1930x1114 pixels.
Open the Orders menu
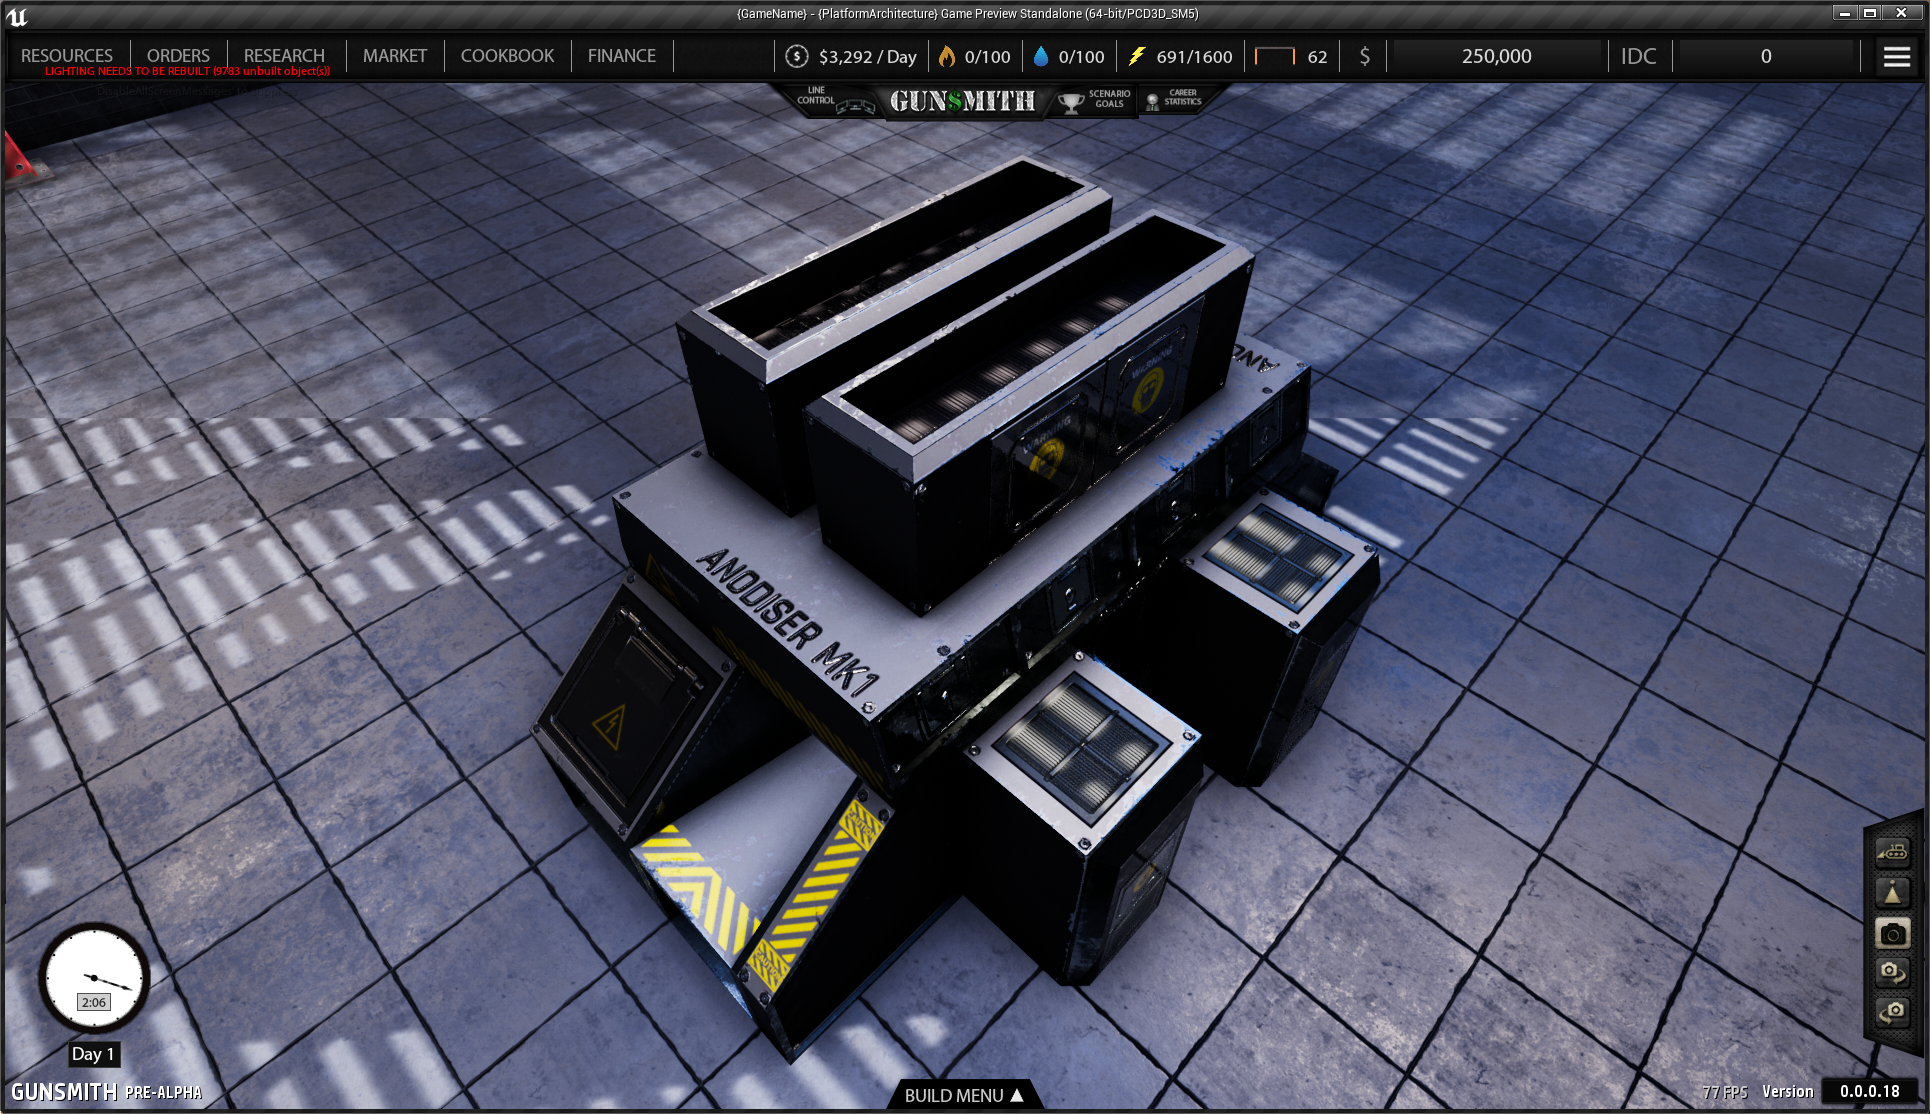pos(178,55)
